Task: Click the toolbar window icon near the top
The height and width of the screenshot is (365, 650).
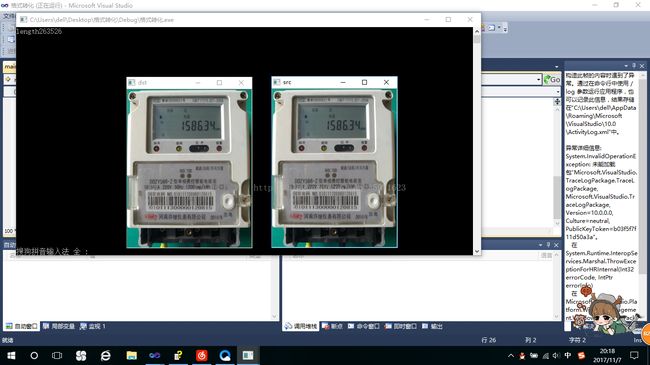Action: tap(491, 28)
